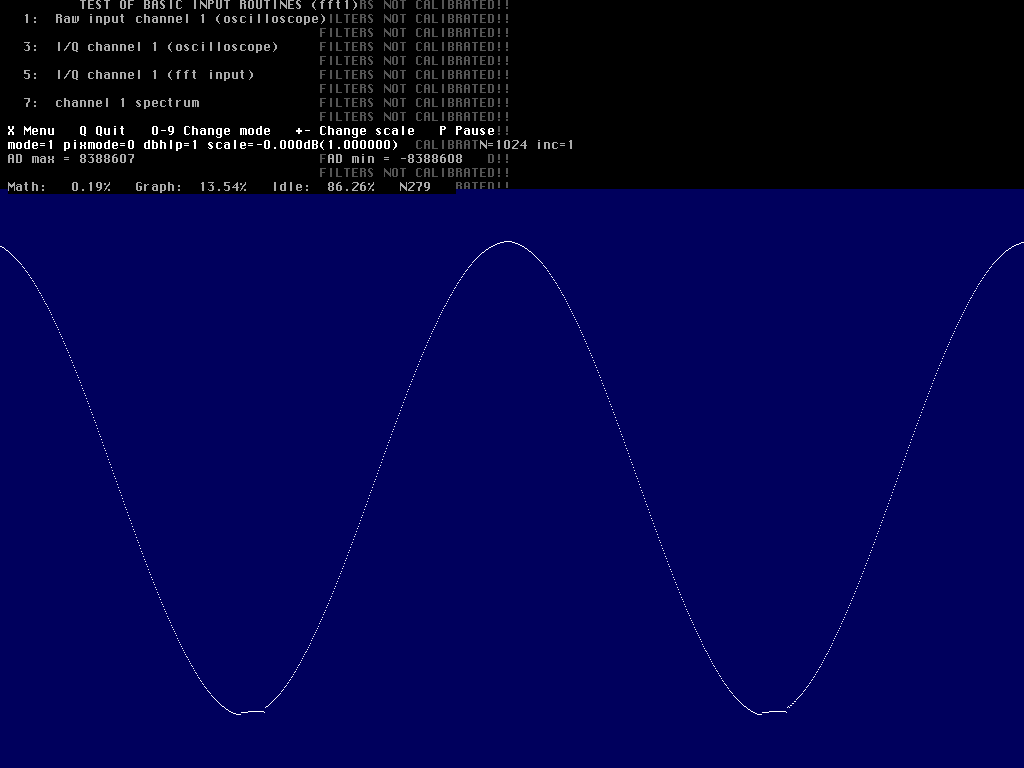Click the 'AD max = 8388607' readout
1024x768 pixels.
pyautogui.click(x=71, y=159)
